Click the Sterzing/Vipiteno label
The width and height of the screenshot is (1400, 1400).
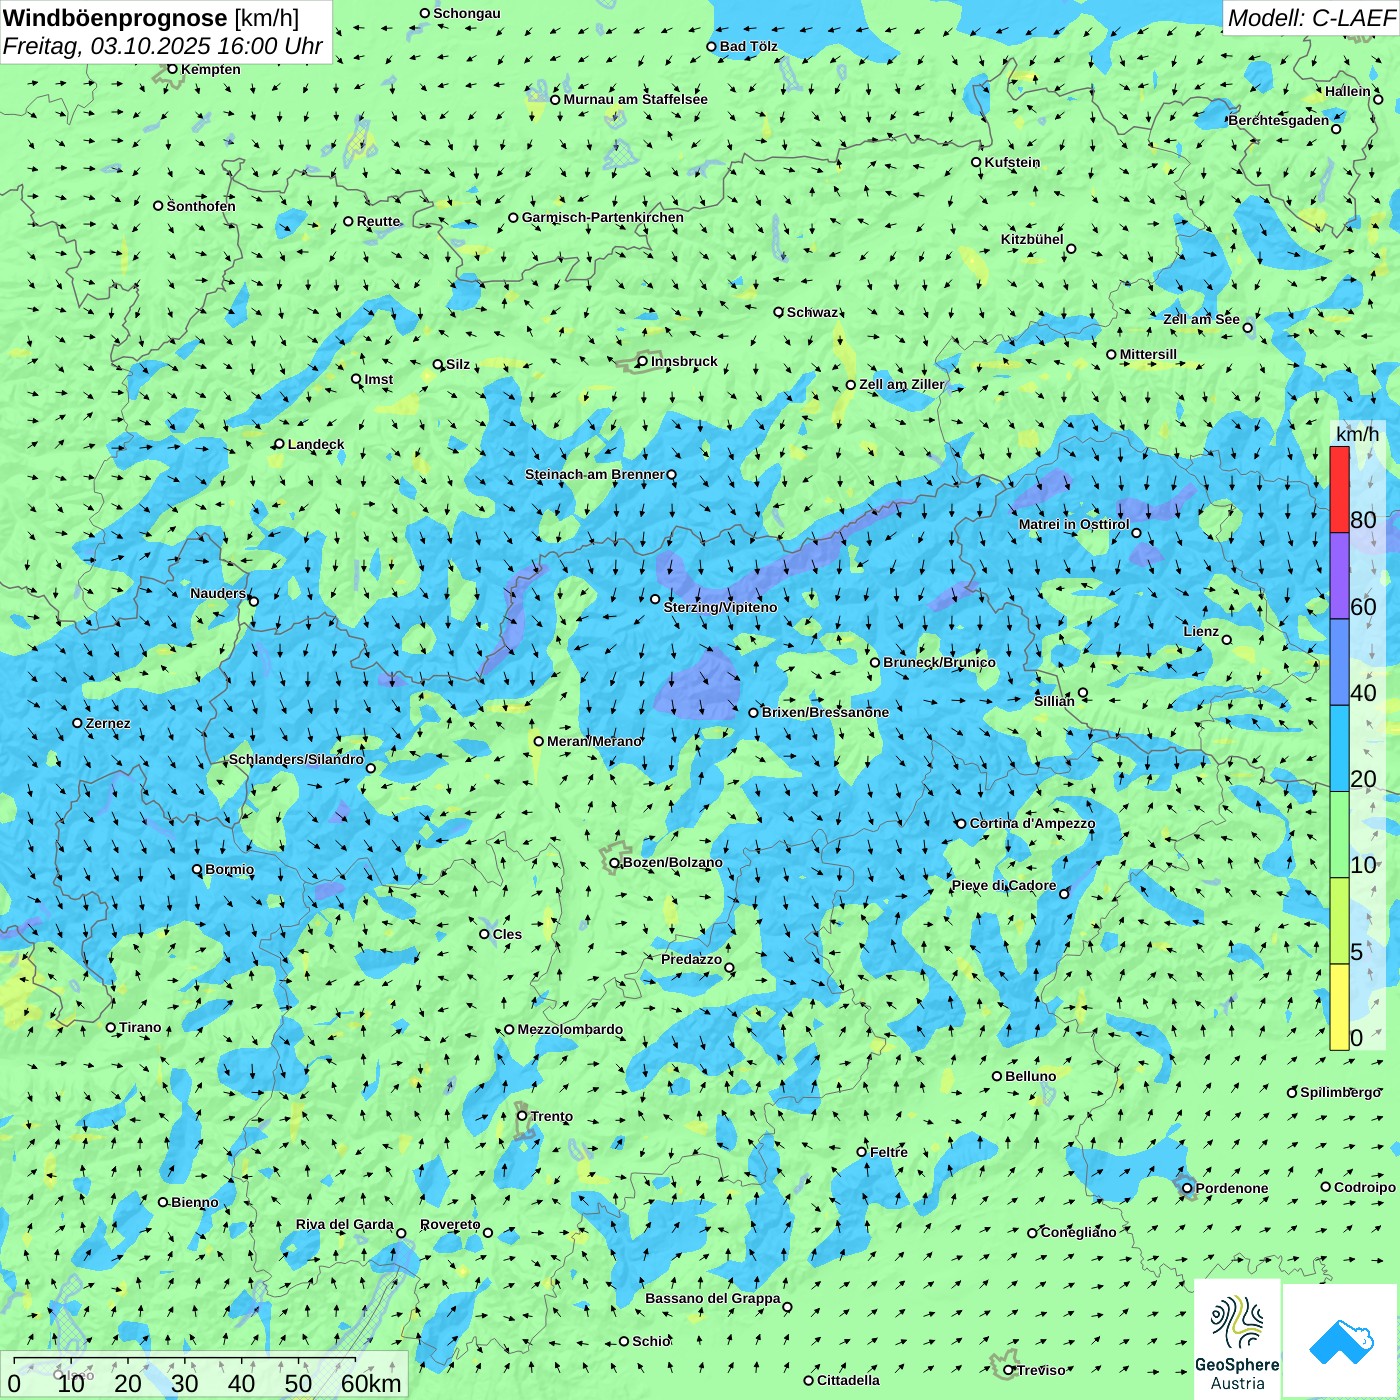(720, 607)
